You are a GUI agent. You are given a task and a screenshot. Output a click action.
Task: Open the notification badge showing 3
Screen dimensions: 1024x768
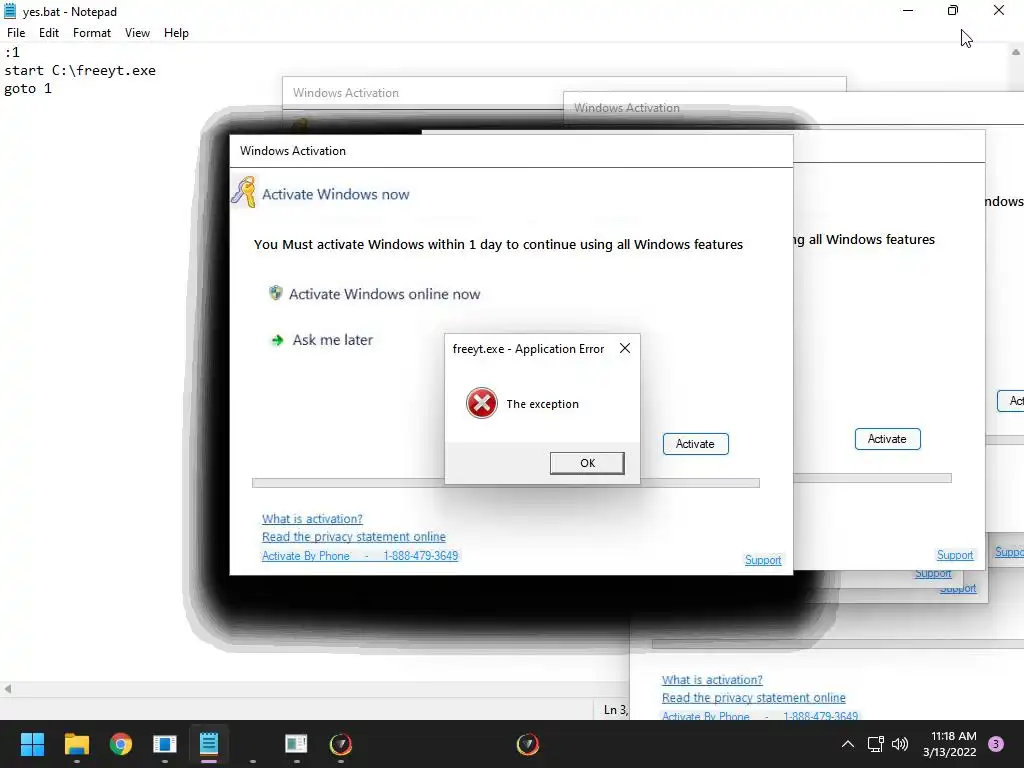[996, 744]
